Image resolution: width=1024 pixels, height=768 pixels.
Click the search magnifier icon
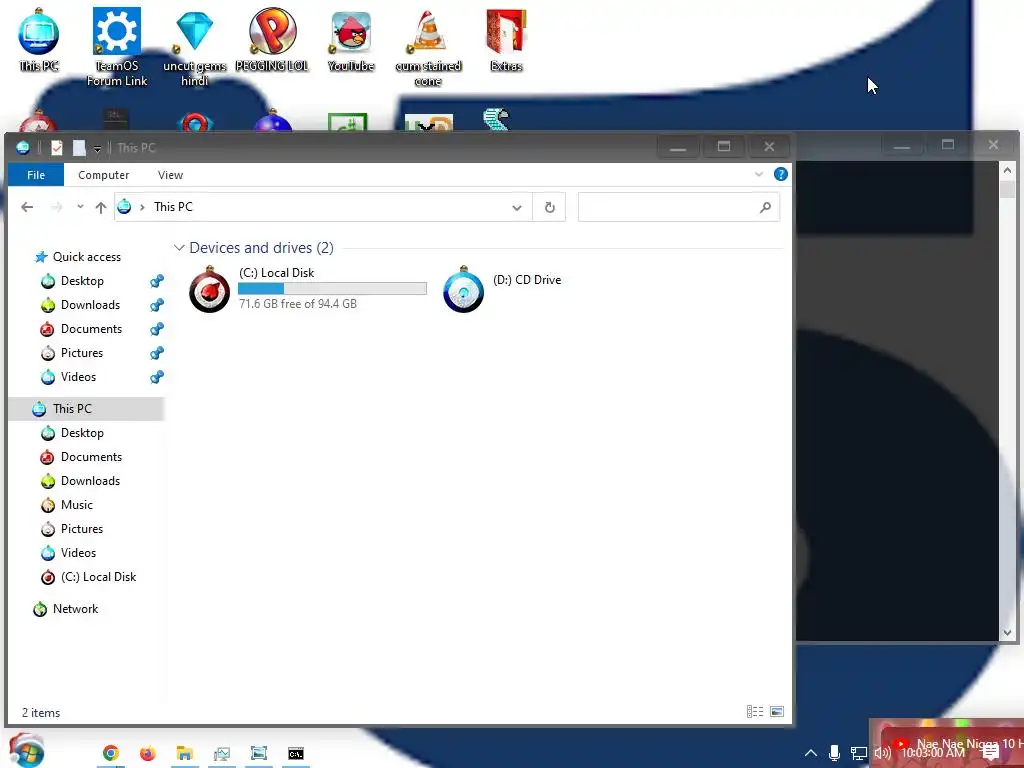click(765, 207)
